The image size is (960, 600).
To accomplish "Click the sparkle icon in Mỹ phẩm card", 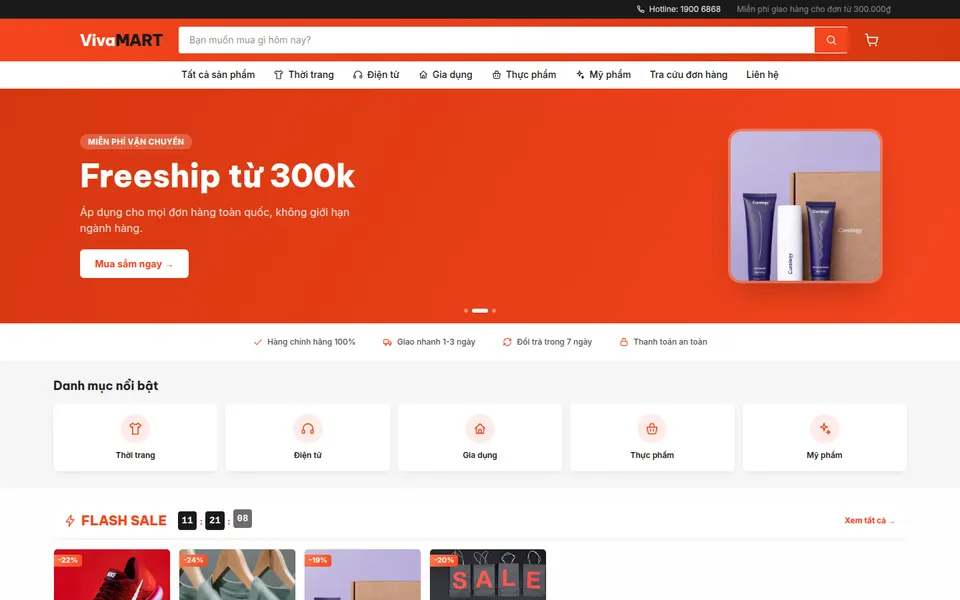I will coord(825,429).
